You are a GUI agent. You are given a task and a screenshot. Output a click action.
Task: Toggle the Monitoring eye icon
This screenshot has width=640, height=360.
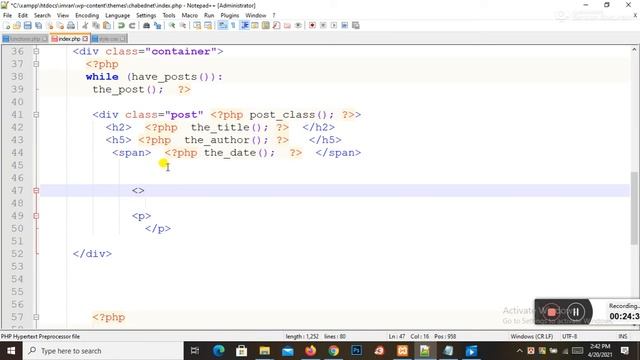point(298,25)
